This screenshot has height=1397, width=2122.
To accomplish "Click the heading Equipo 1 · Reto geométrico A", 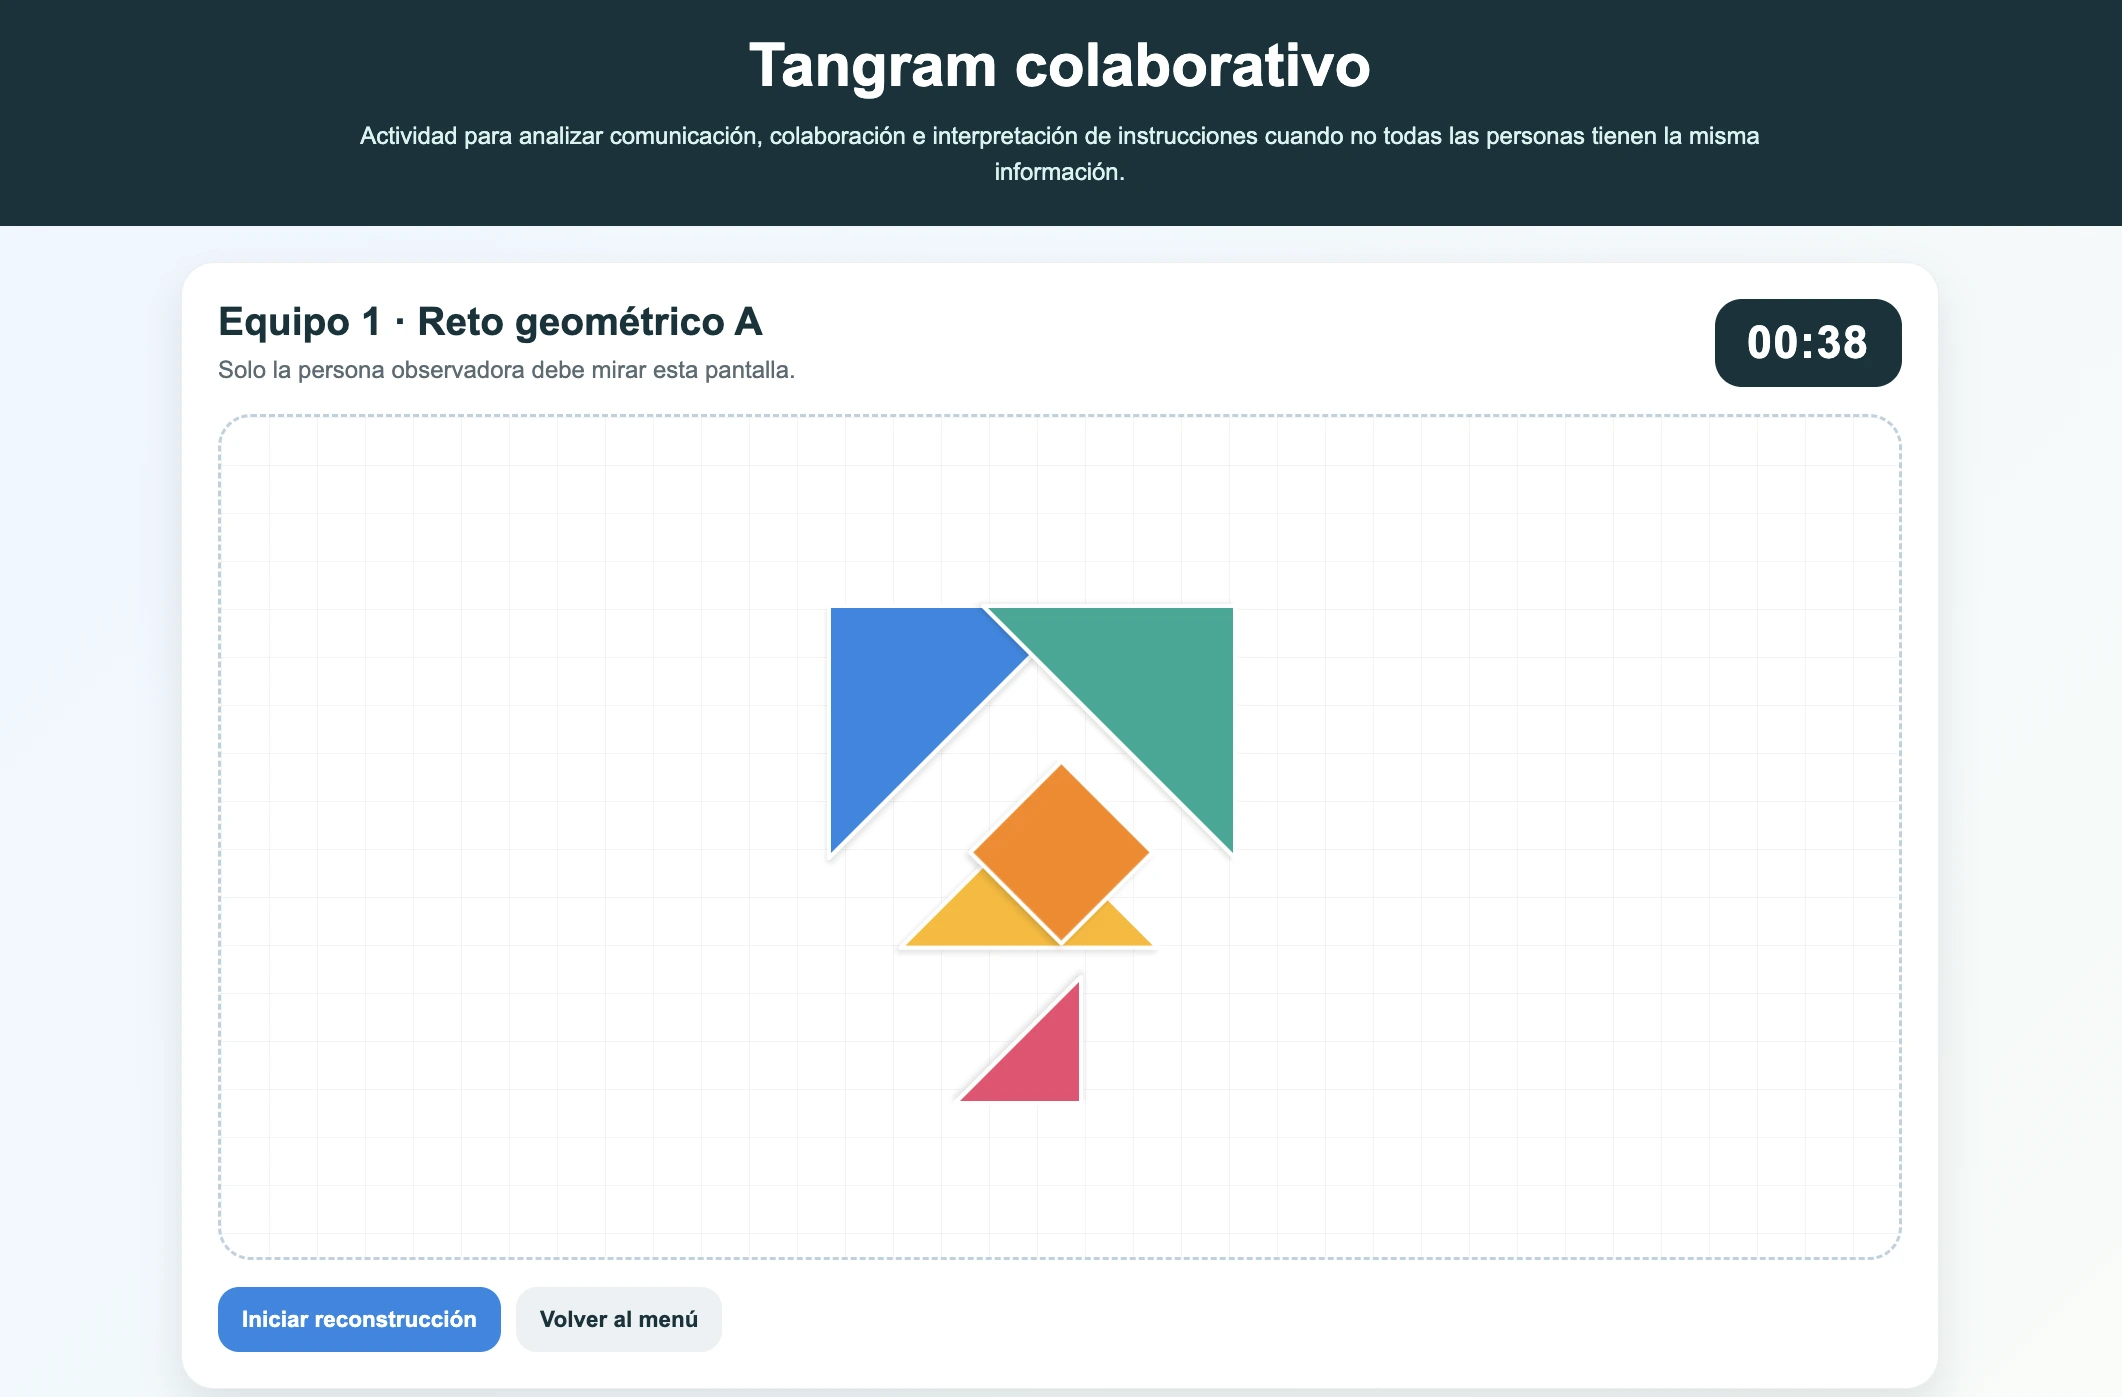I will pyautogui.click(x=490, y=322).
